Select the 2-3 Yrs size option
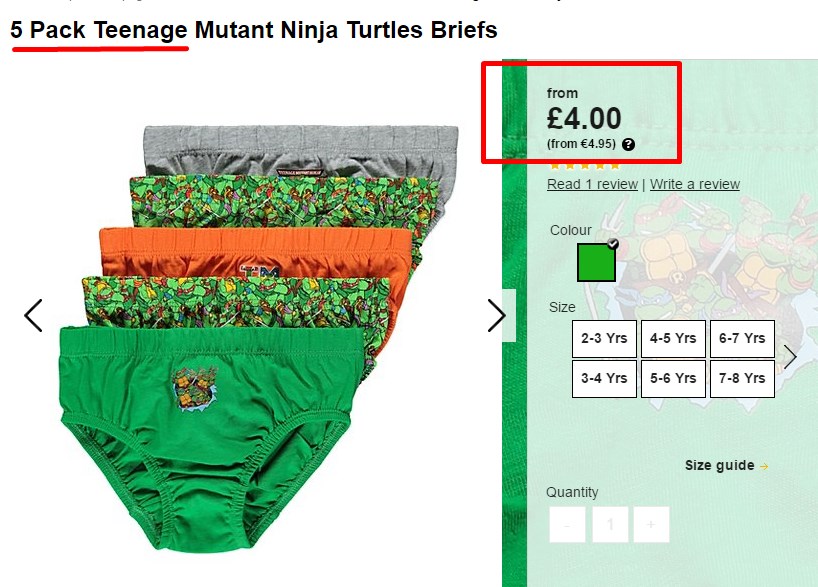The image size is (818, 587). click(x=604, y=339)
